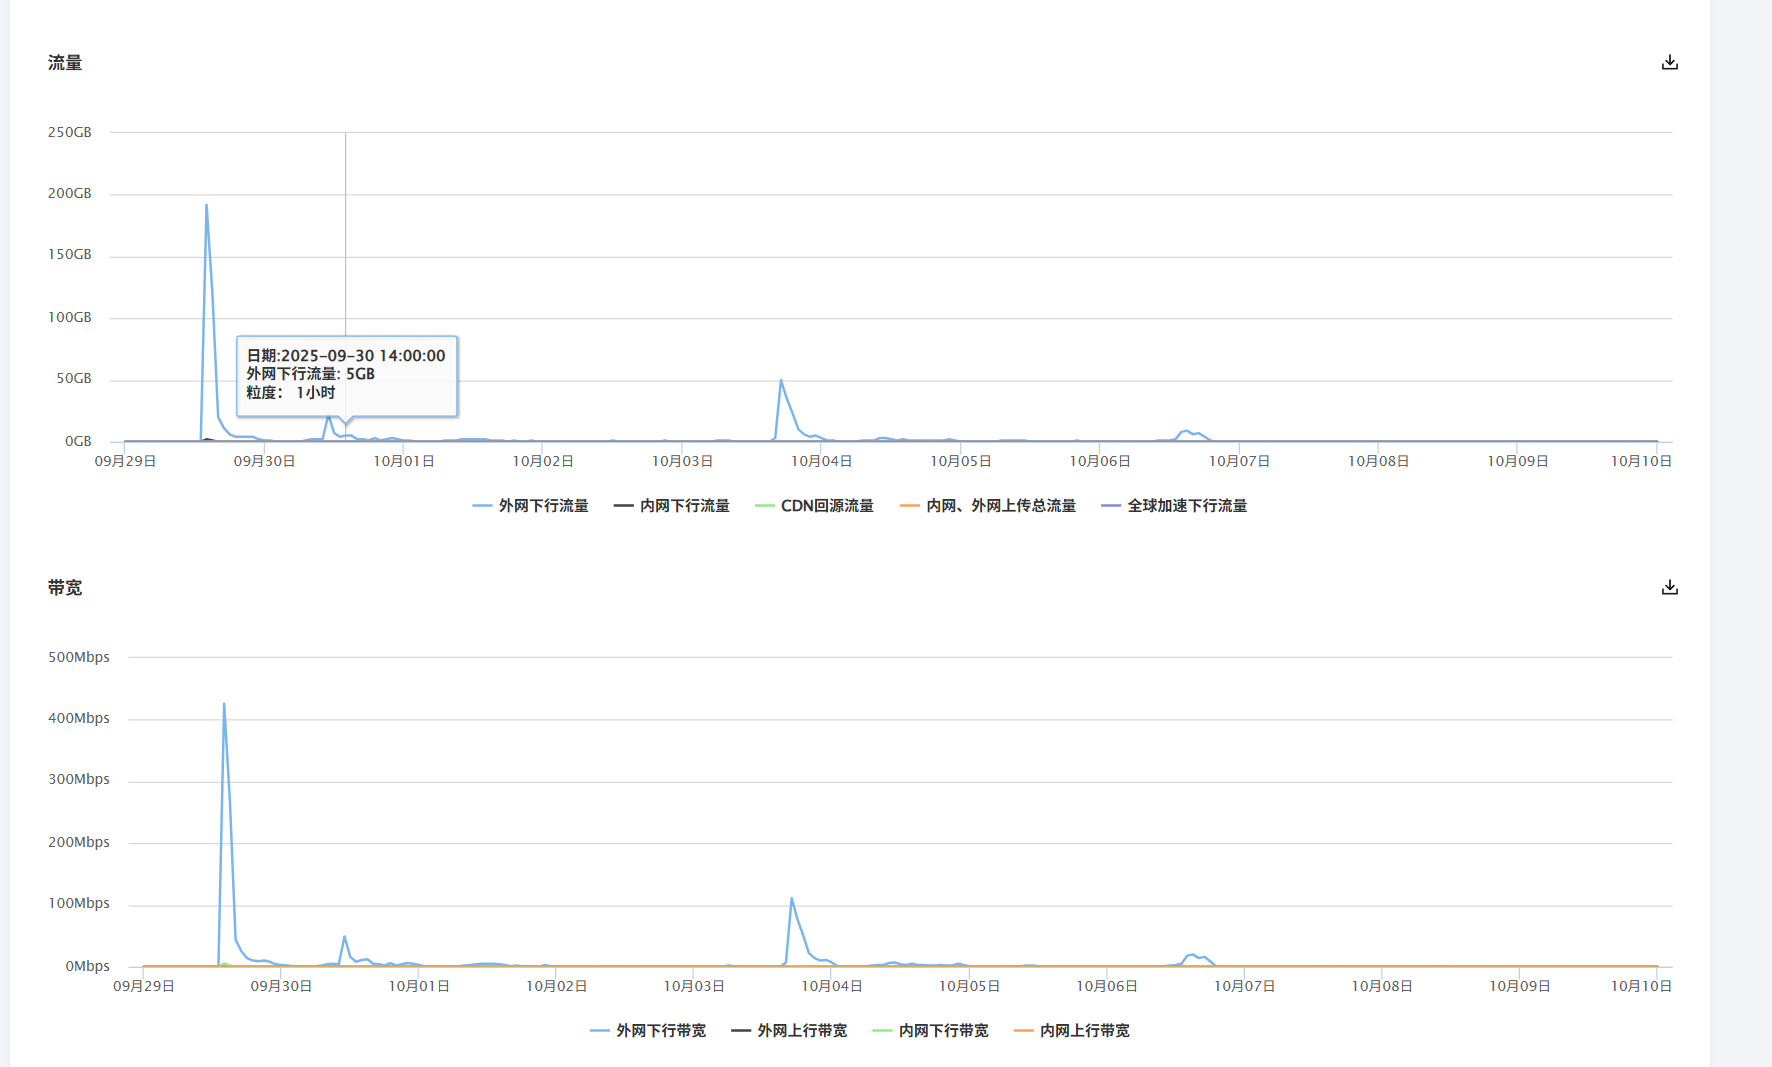Select the 100Mbps bandwidth spike before 10月04日

[792, 899]
